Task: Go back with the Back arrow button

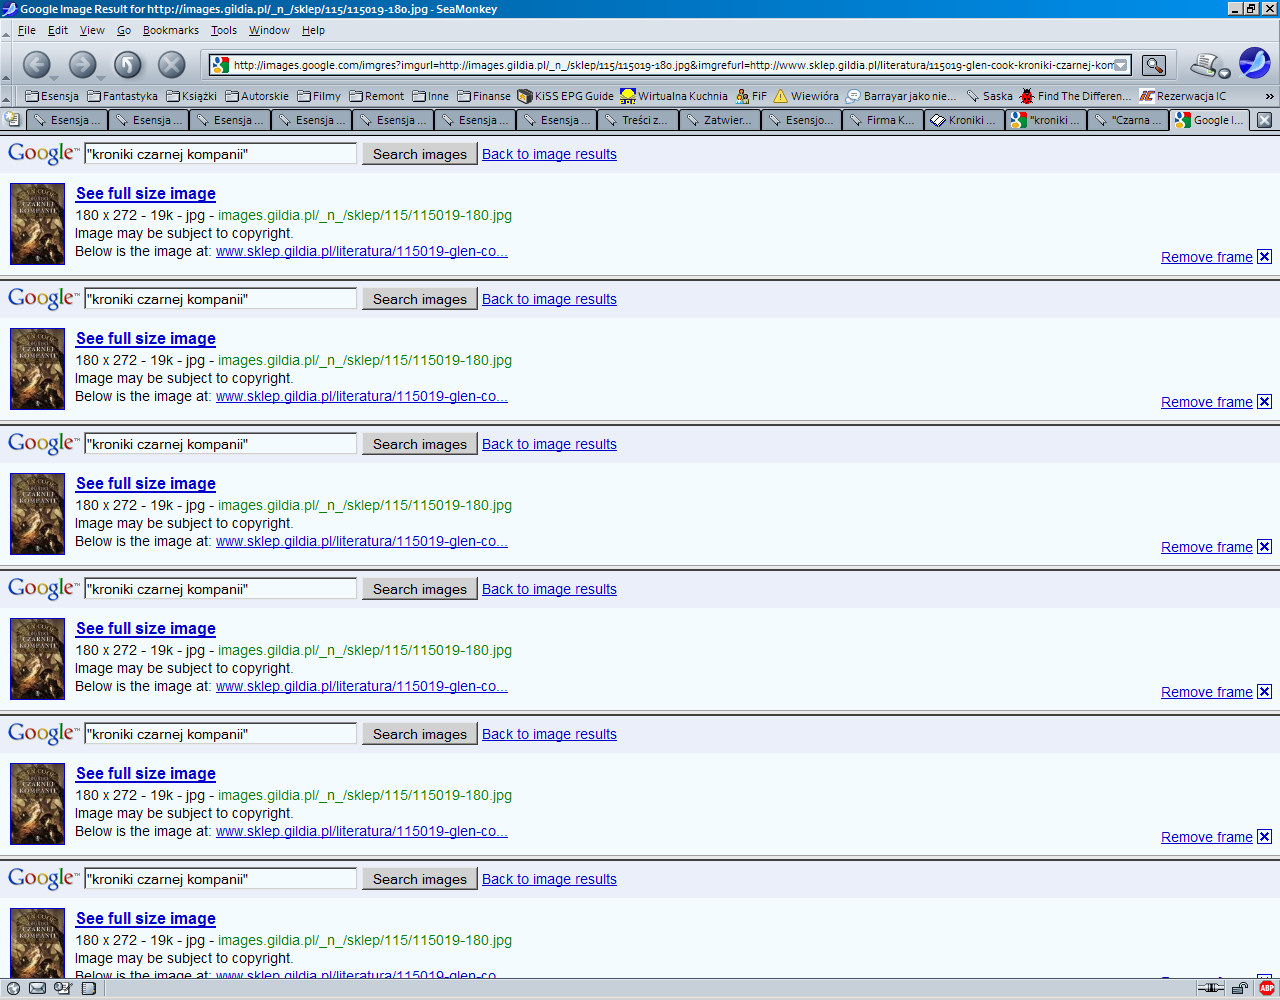Action: pyautogui.click(x=37, y=65)
